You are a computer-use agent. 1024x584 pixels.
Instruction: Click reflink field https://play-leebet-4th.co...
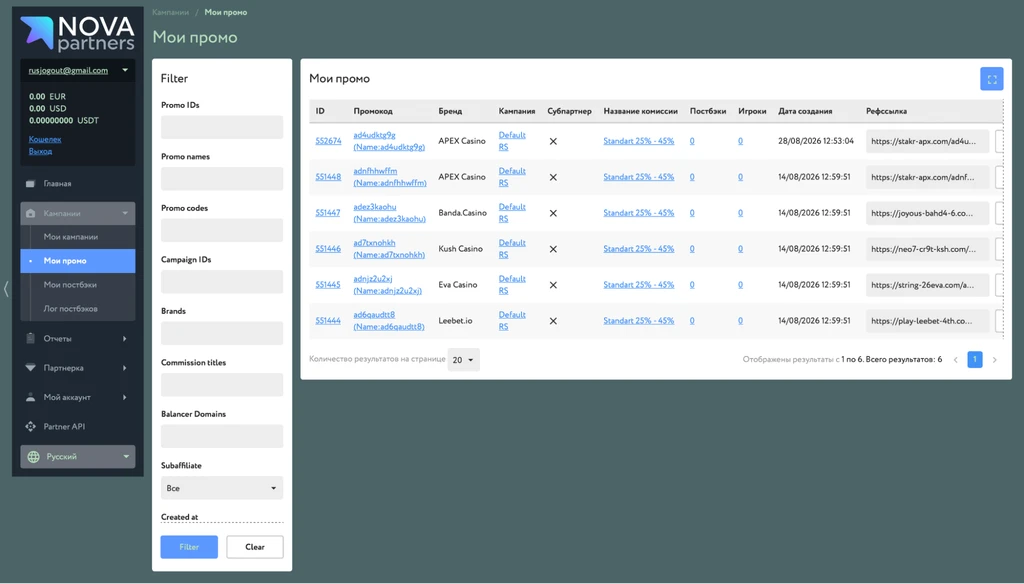click(927, 321)
